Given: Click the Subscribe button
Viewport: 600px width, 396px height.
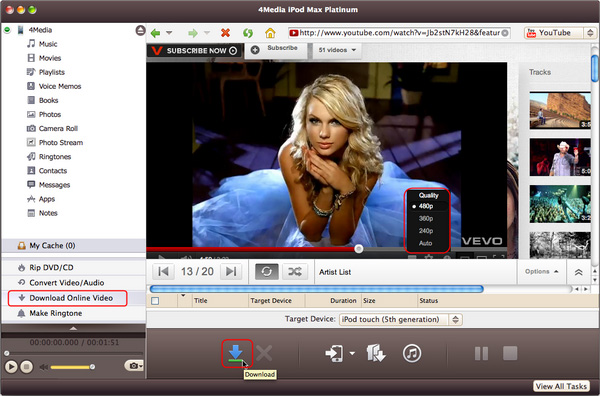Looking at the screenshot, I should 277,49.
